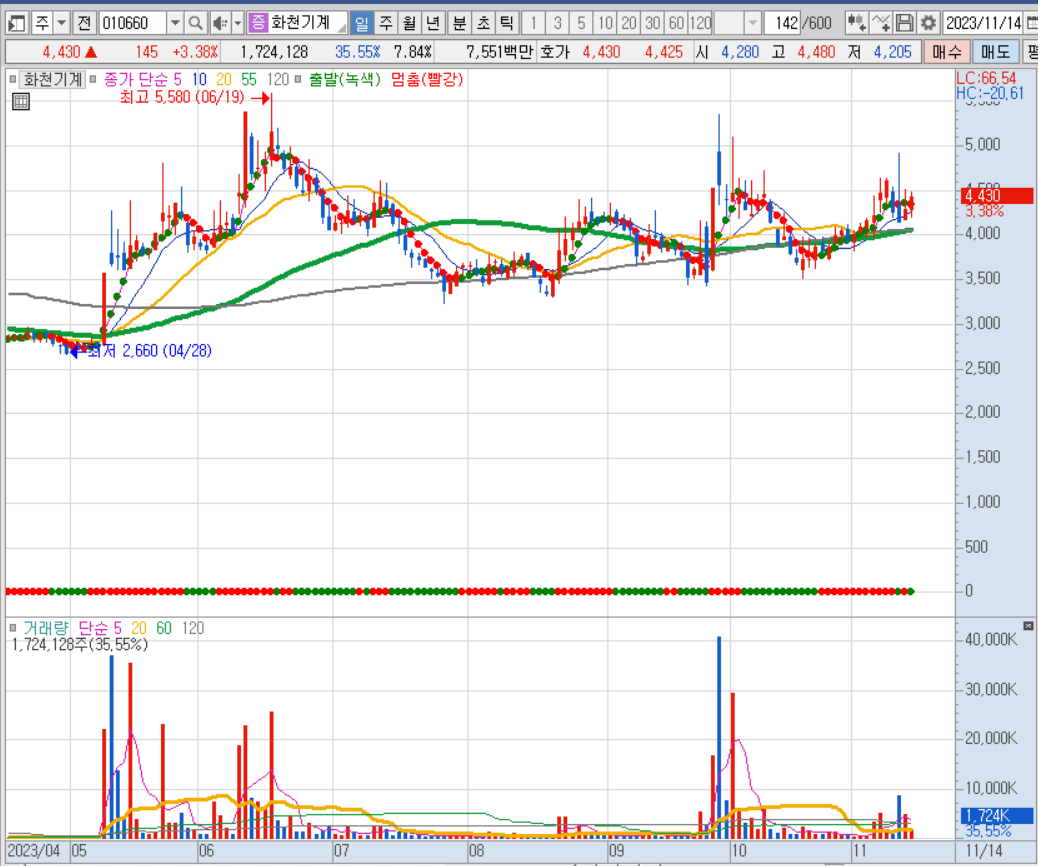This screenshot has height=866, width=1038.
Task: Switch to the 틱 tick chart
Action: [x=506, y=24]
